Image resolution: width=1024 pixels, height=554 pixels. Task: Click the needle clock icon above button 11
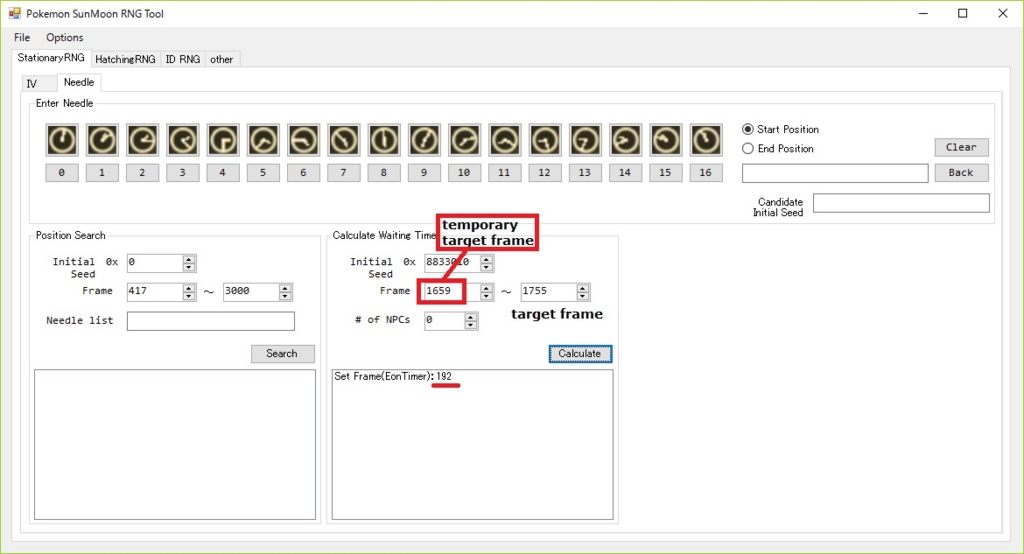coord(505,140)
